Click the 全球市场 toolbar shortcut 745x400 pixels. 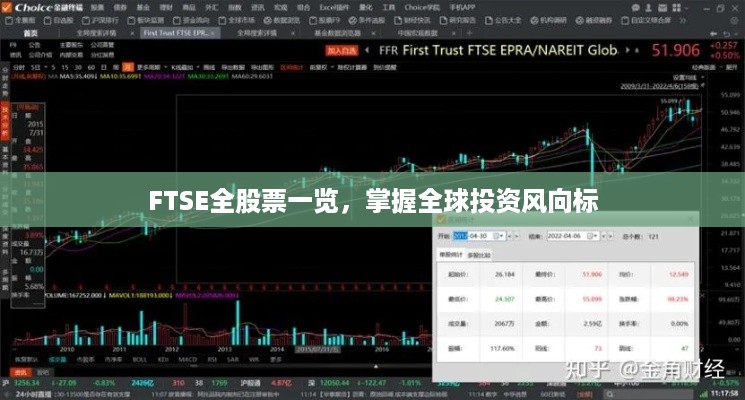[x=237, y=20]
